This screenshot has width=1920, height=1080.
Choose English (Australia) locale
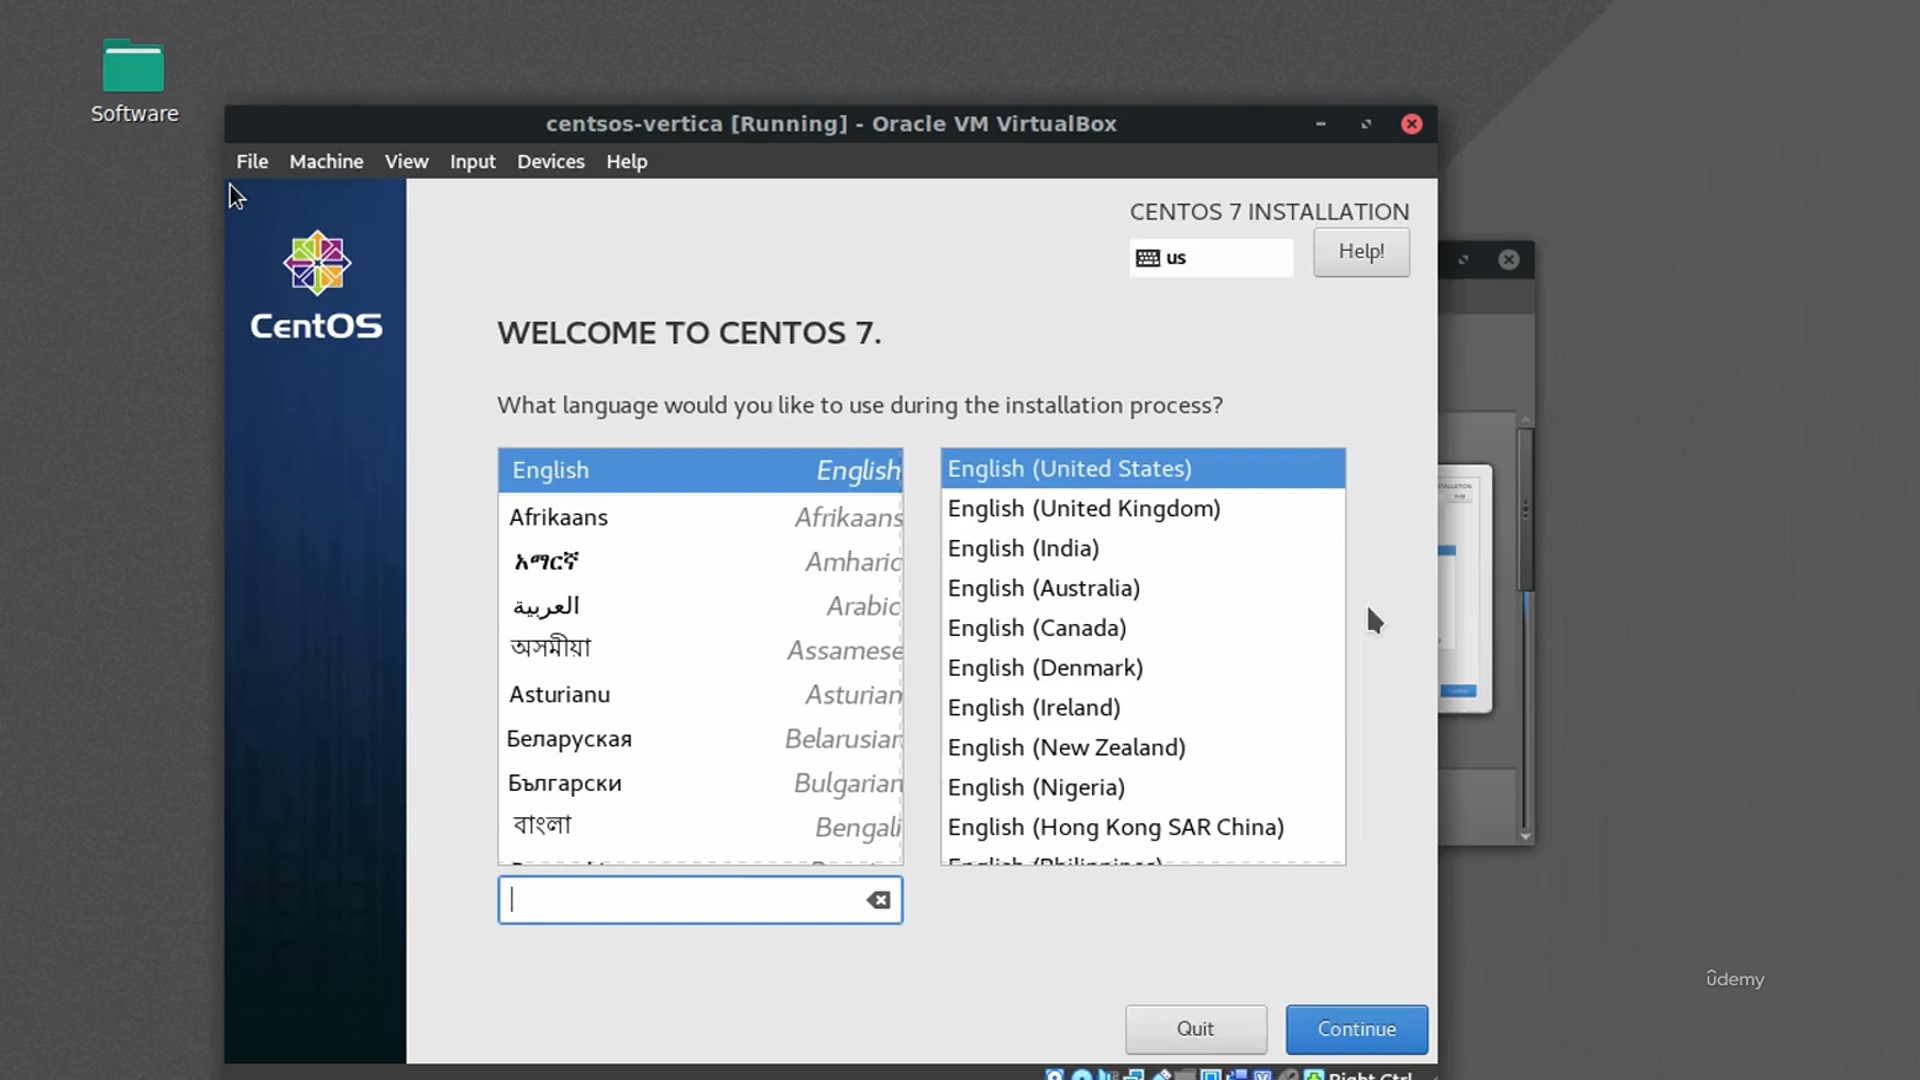pyautogui.click(x=1143, y=589)
